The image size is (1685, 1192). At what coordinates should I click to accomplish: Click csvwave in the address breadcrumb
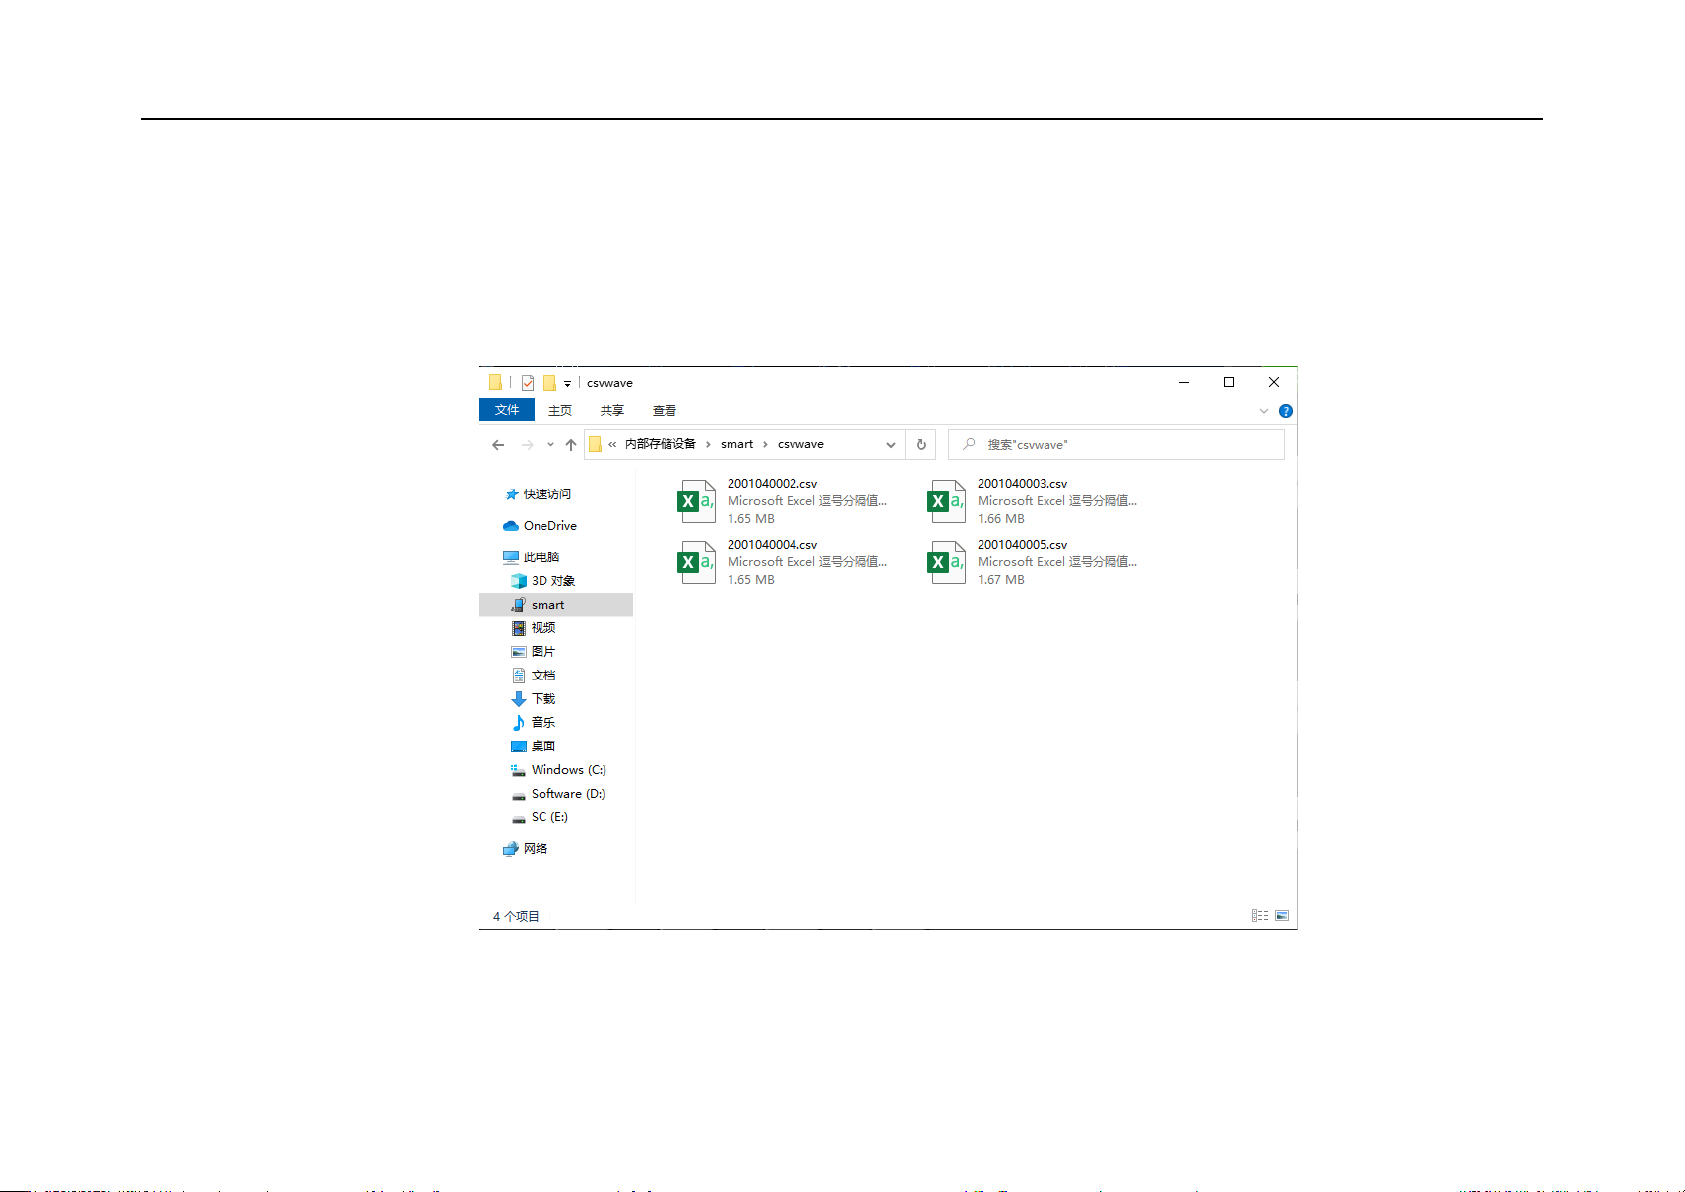click(801, 444)
